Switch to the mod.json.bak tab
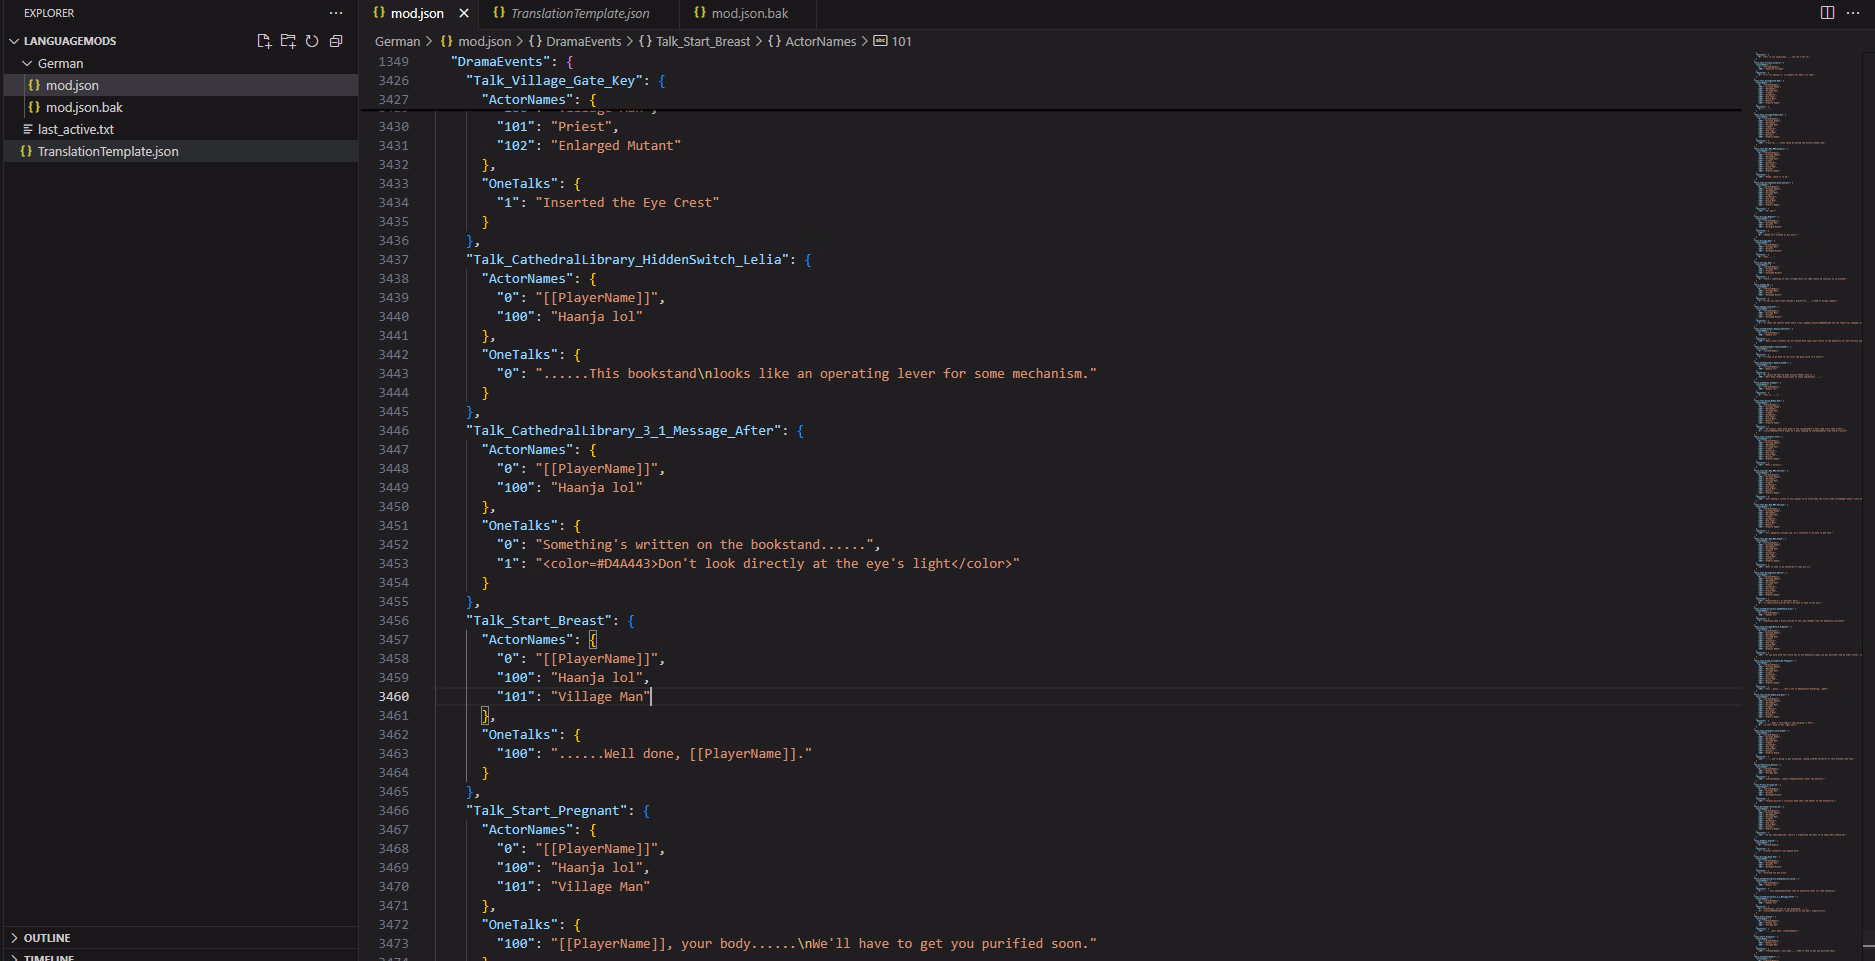This screenshot has height=961, width=1875. (x=749, y=13)
